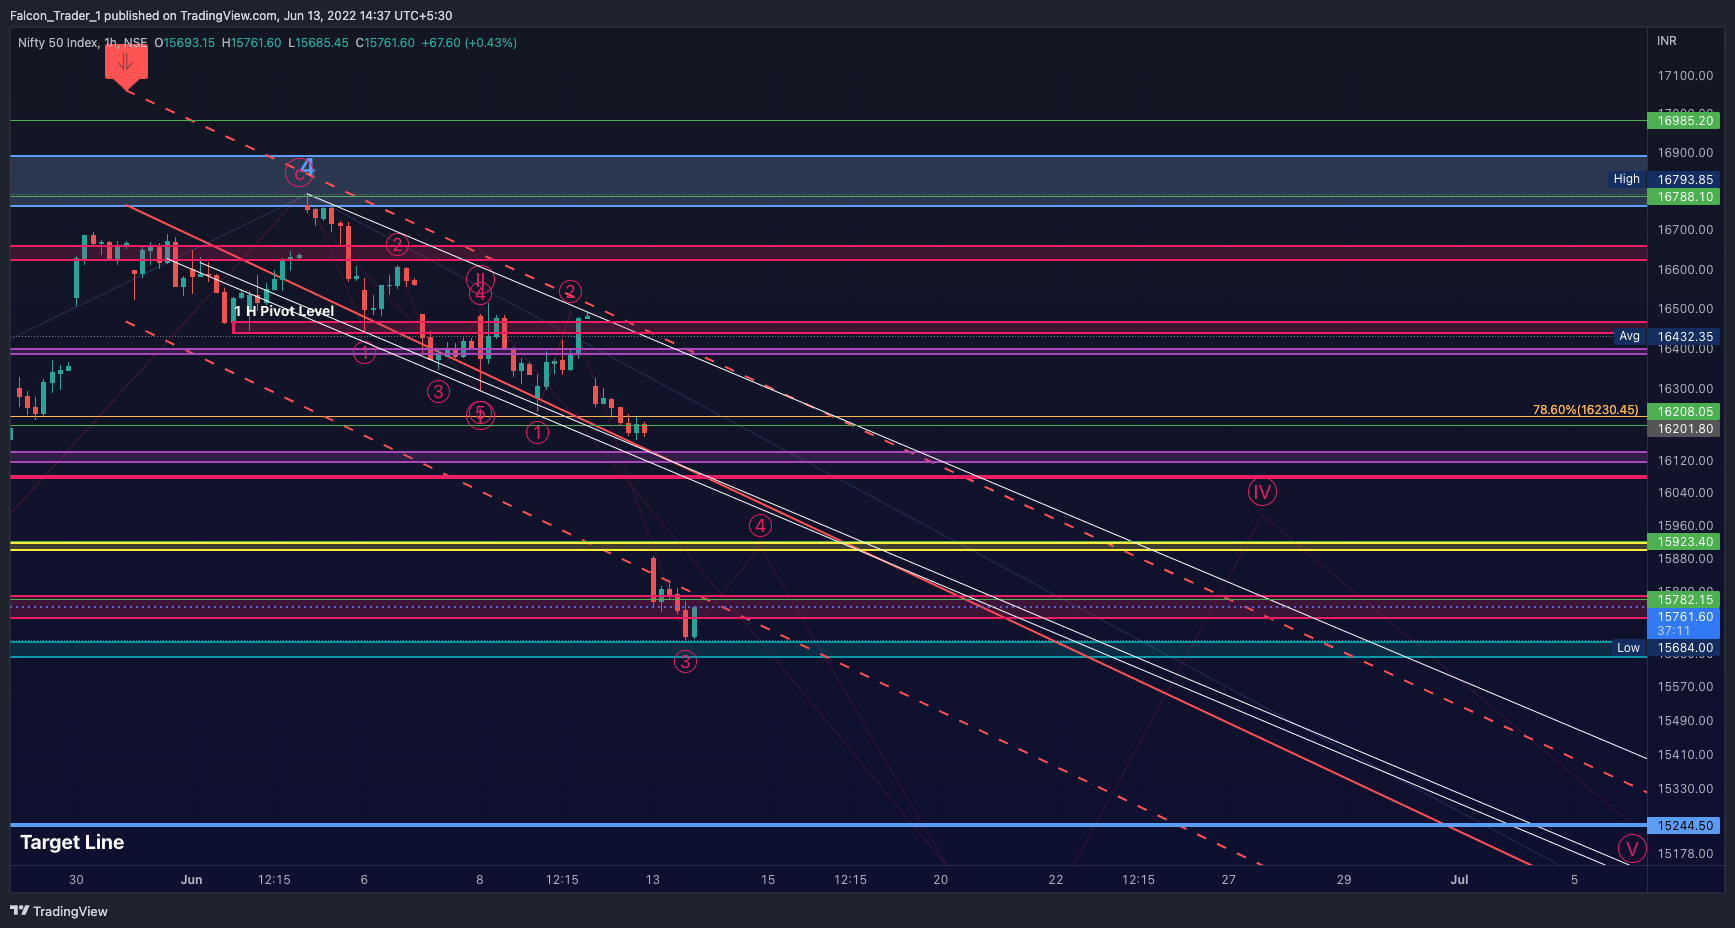Click the red down-arrow marker flag
This screenshot has width=1735, height=928.
(126, 65)
